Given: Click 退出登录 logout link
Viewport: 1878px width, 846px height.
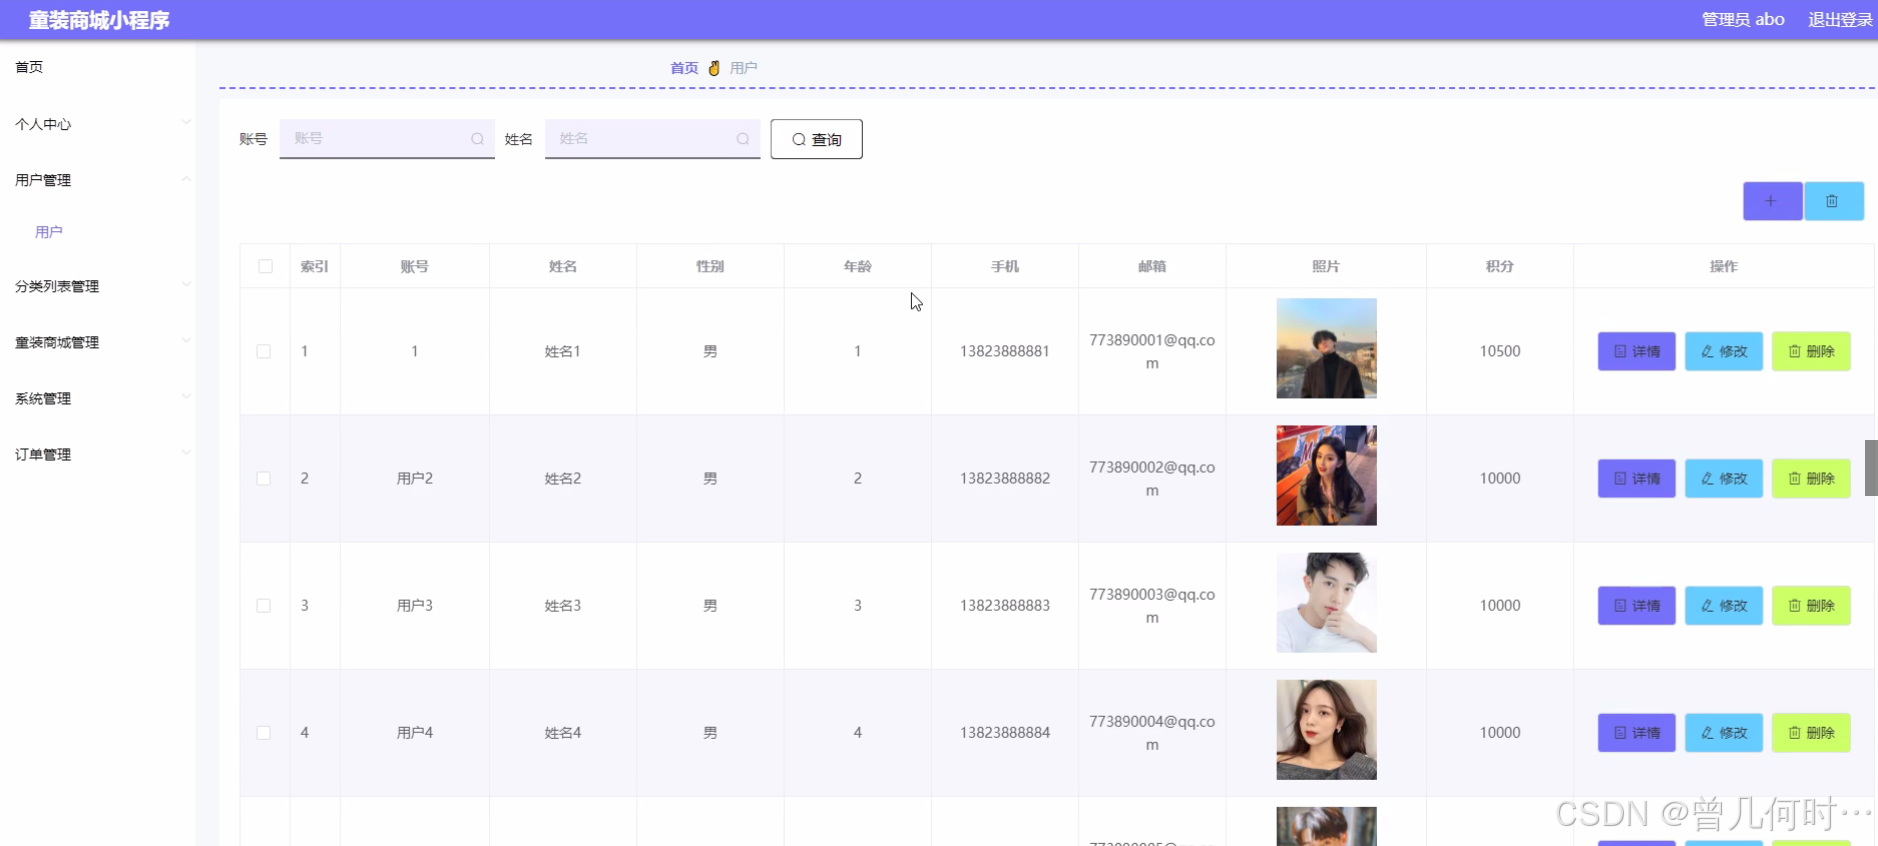Looking at the screenshot, I should click(1840, 20).
